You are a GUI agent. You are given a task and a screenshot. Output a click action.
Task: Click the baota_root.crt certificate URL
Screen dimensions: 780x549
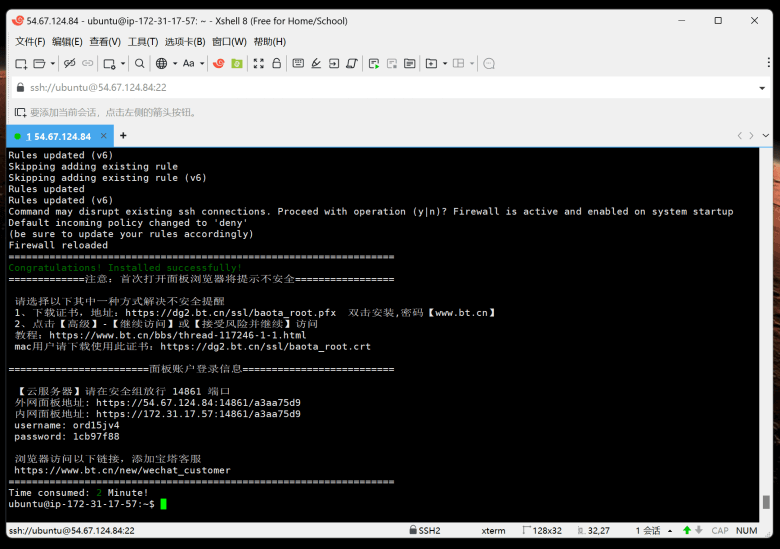[266, 347]
